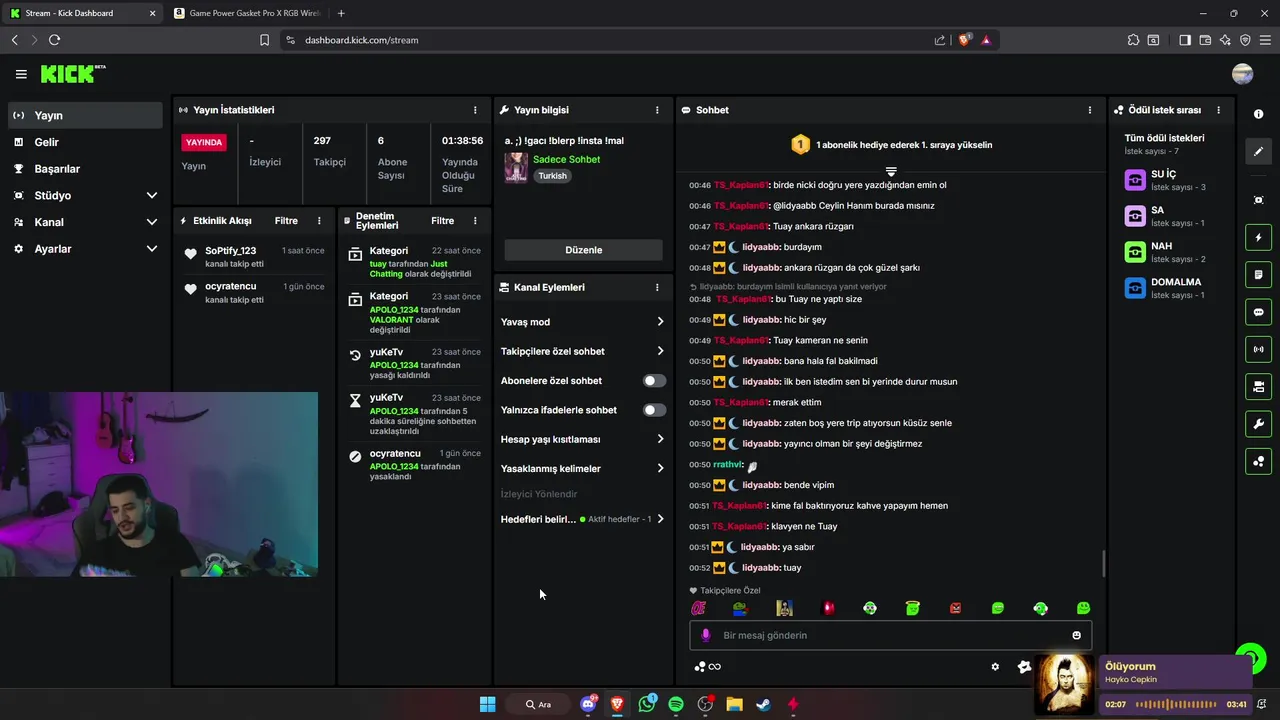Jump to newest chat messages arrow
This screenshot has width=1280, height=720.
pyautogui.click(x=891, y=172)
